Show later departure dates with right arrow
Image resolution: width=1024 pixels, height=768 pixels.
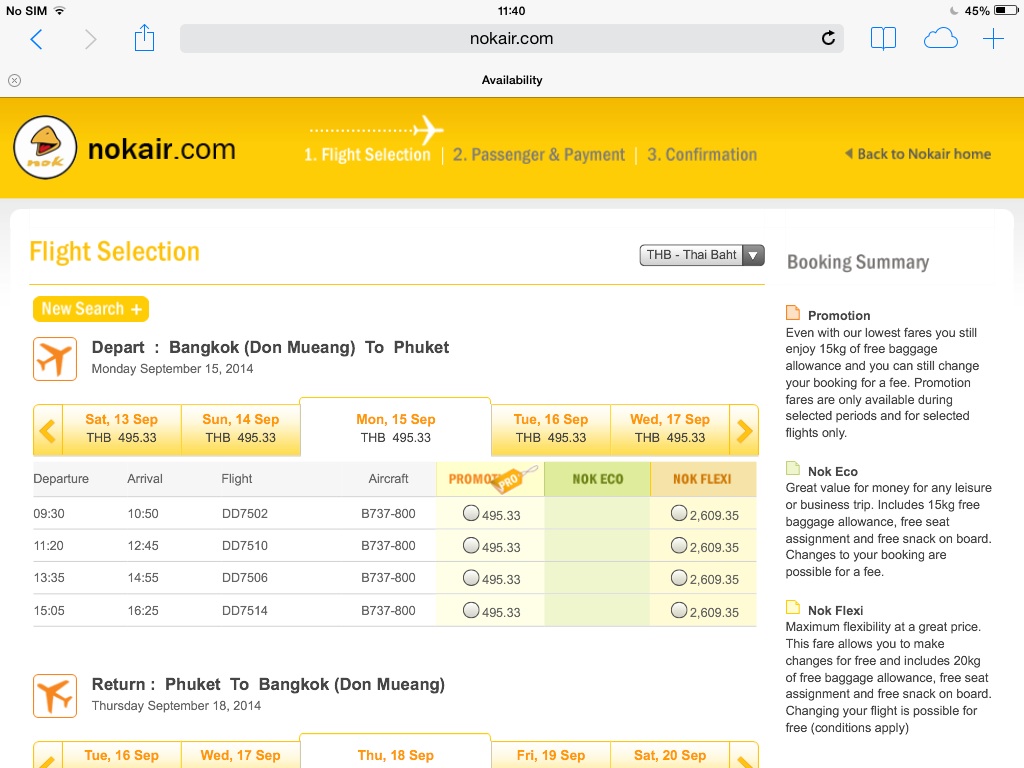click(744, 430)
